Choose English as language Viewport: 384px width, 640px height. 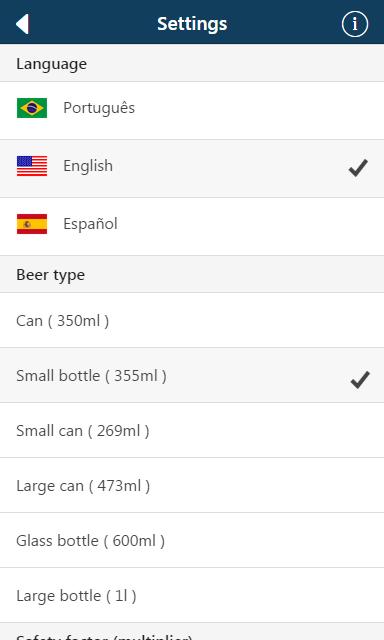192,169
